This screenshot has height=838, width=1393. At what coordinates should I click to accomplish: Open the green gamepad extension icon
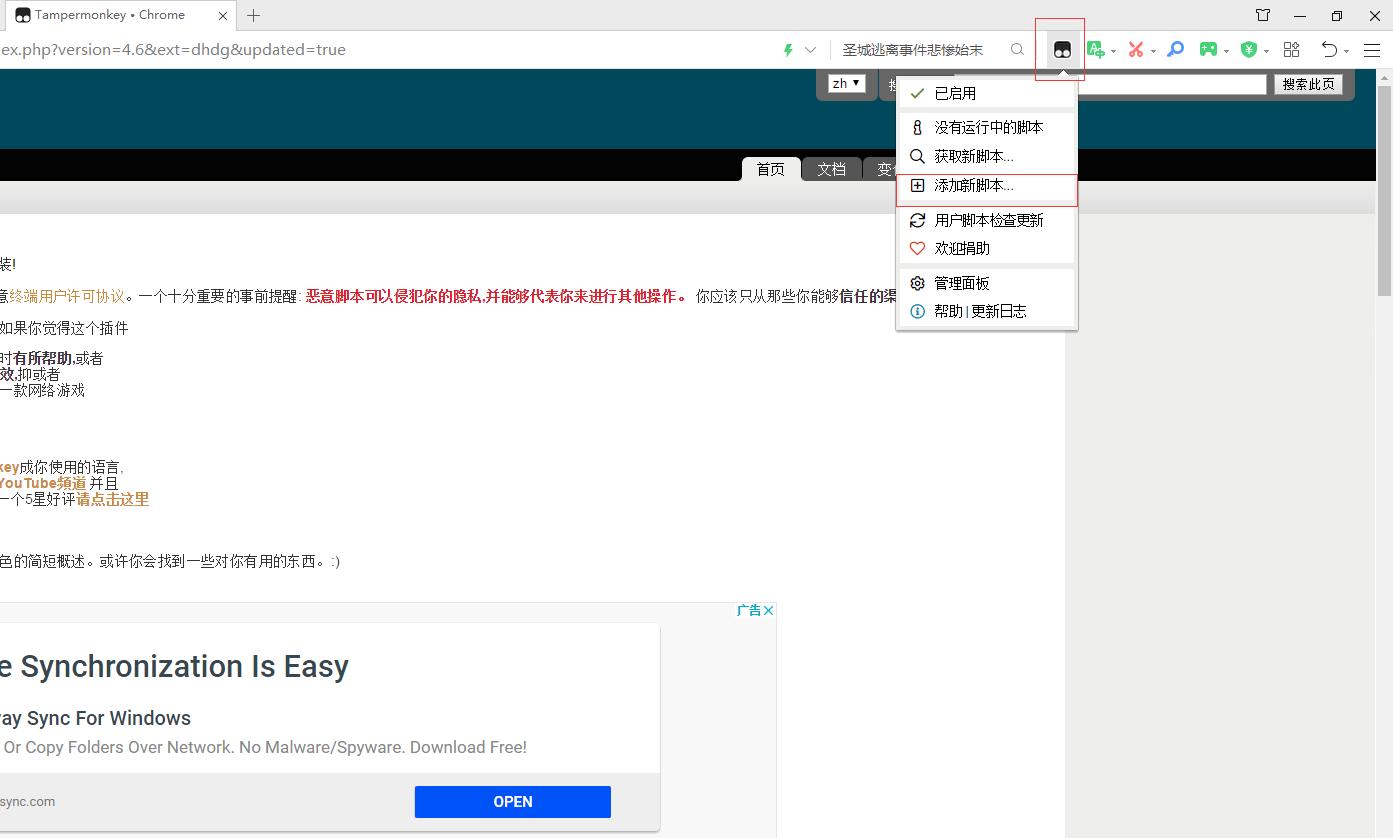(x=1209, y=50)
